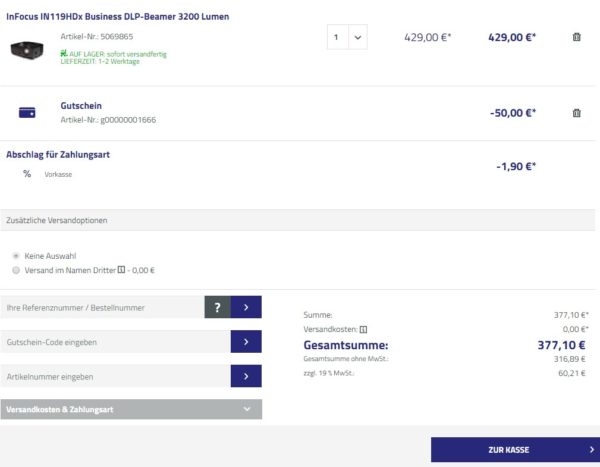600x467 pixels.
Task: Select Versand im Namen Dritter option
Action: (15, 270)
